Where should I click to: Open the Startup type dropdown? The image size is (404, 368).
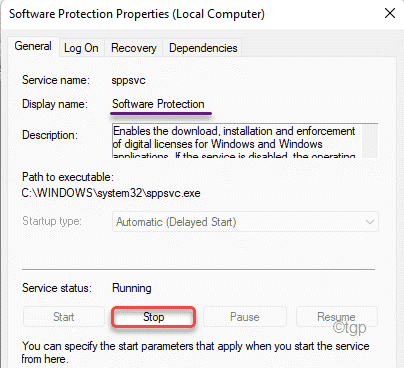tap(245, 222)
